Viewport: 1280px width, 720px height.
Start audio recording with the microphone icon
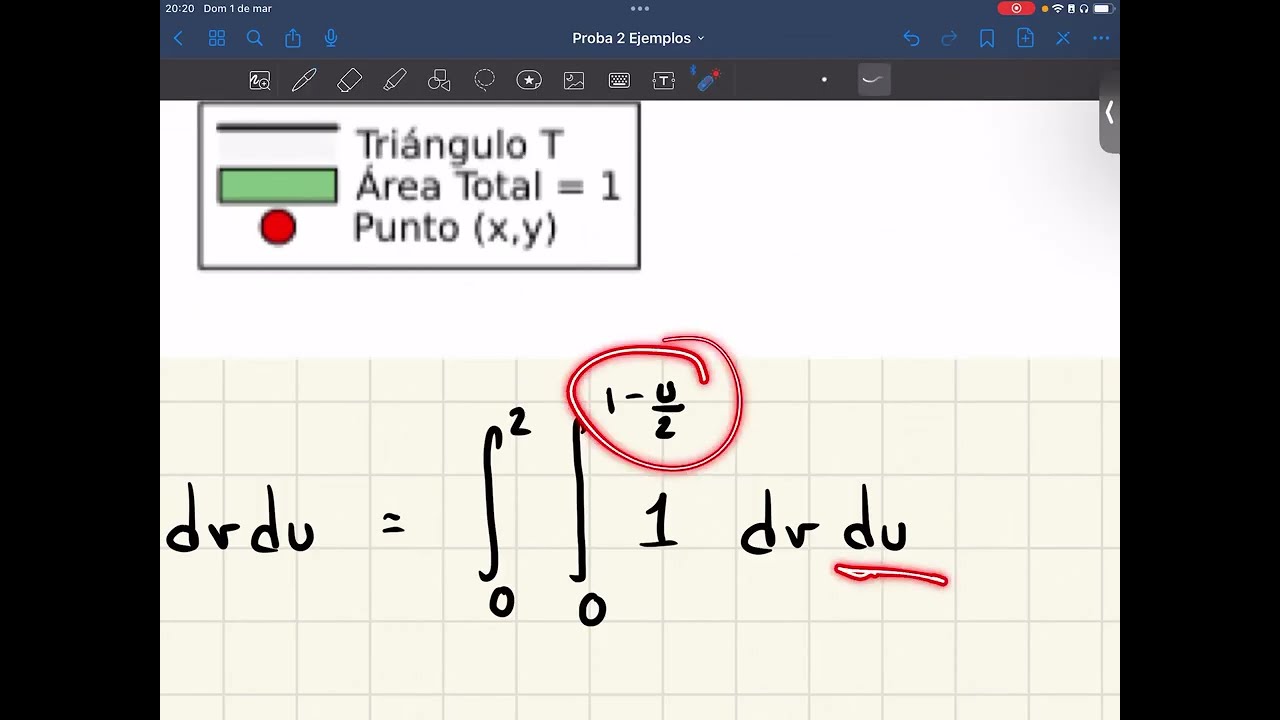331,38
